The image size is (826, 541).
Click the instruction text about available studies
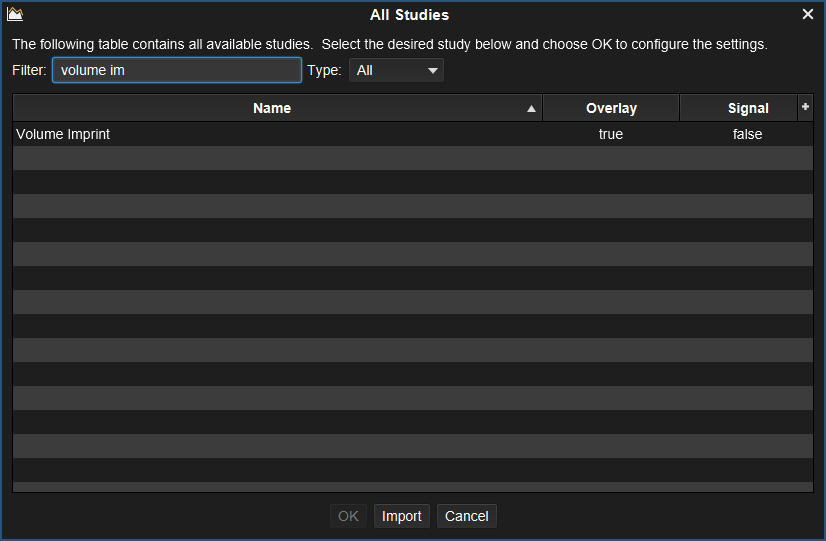389,44
